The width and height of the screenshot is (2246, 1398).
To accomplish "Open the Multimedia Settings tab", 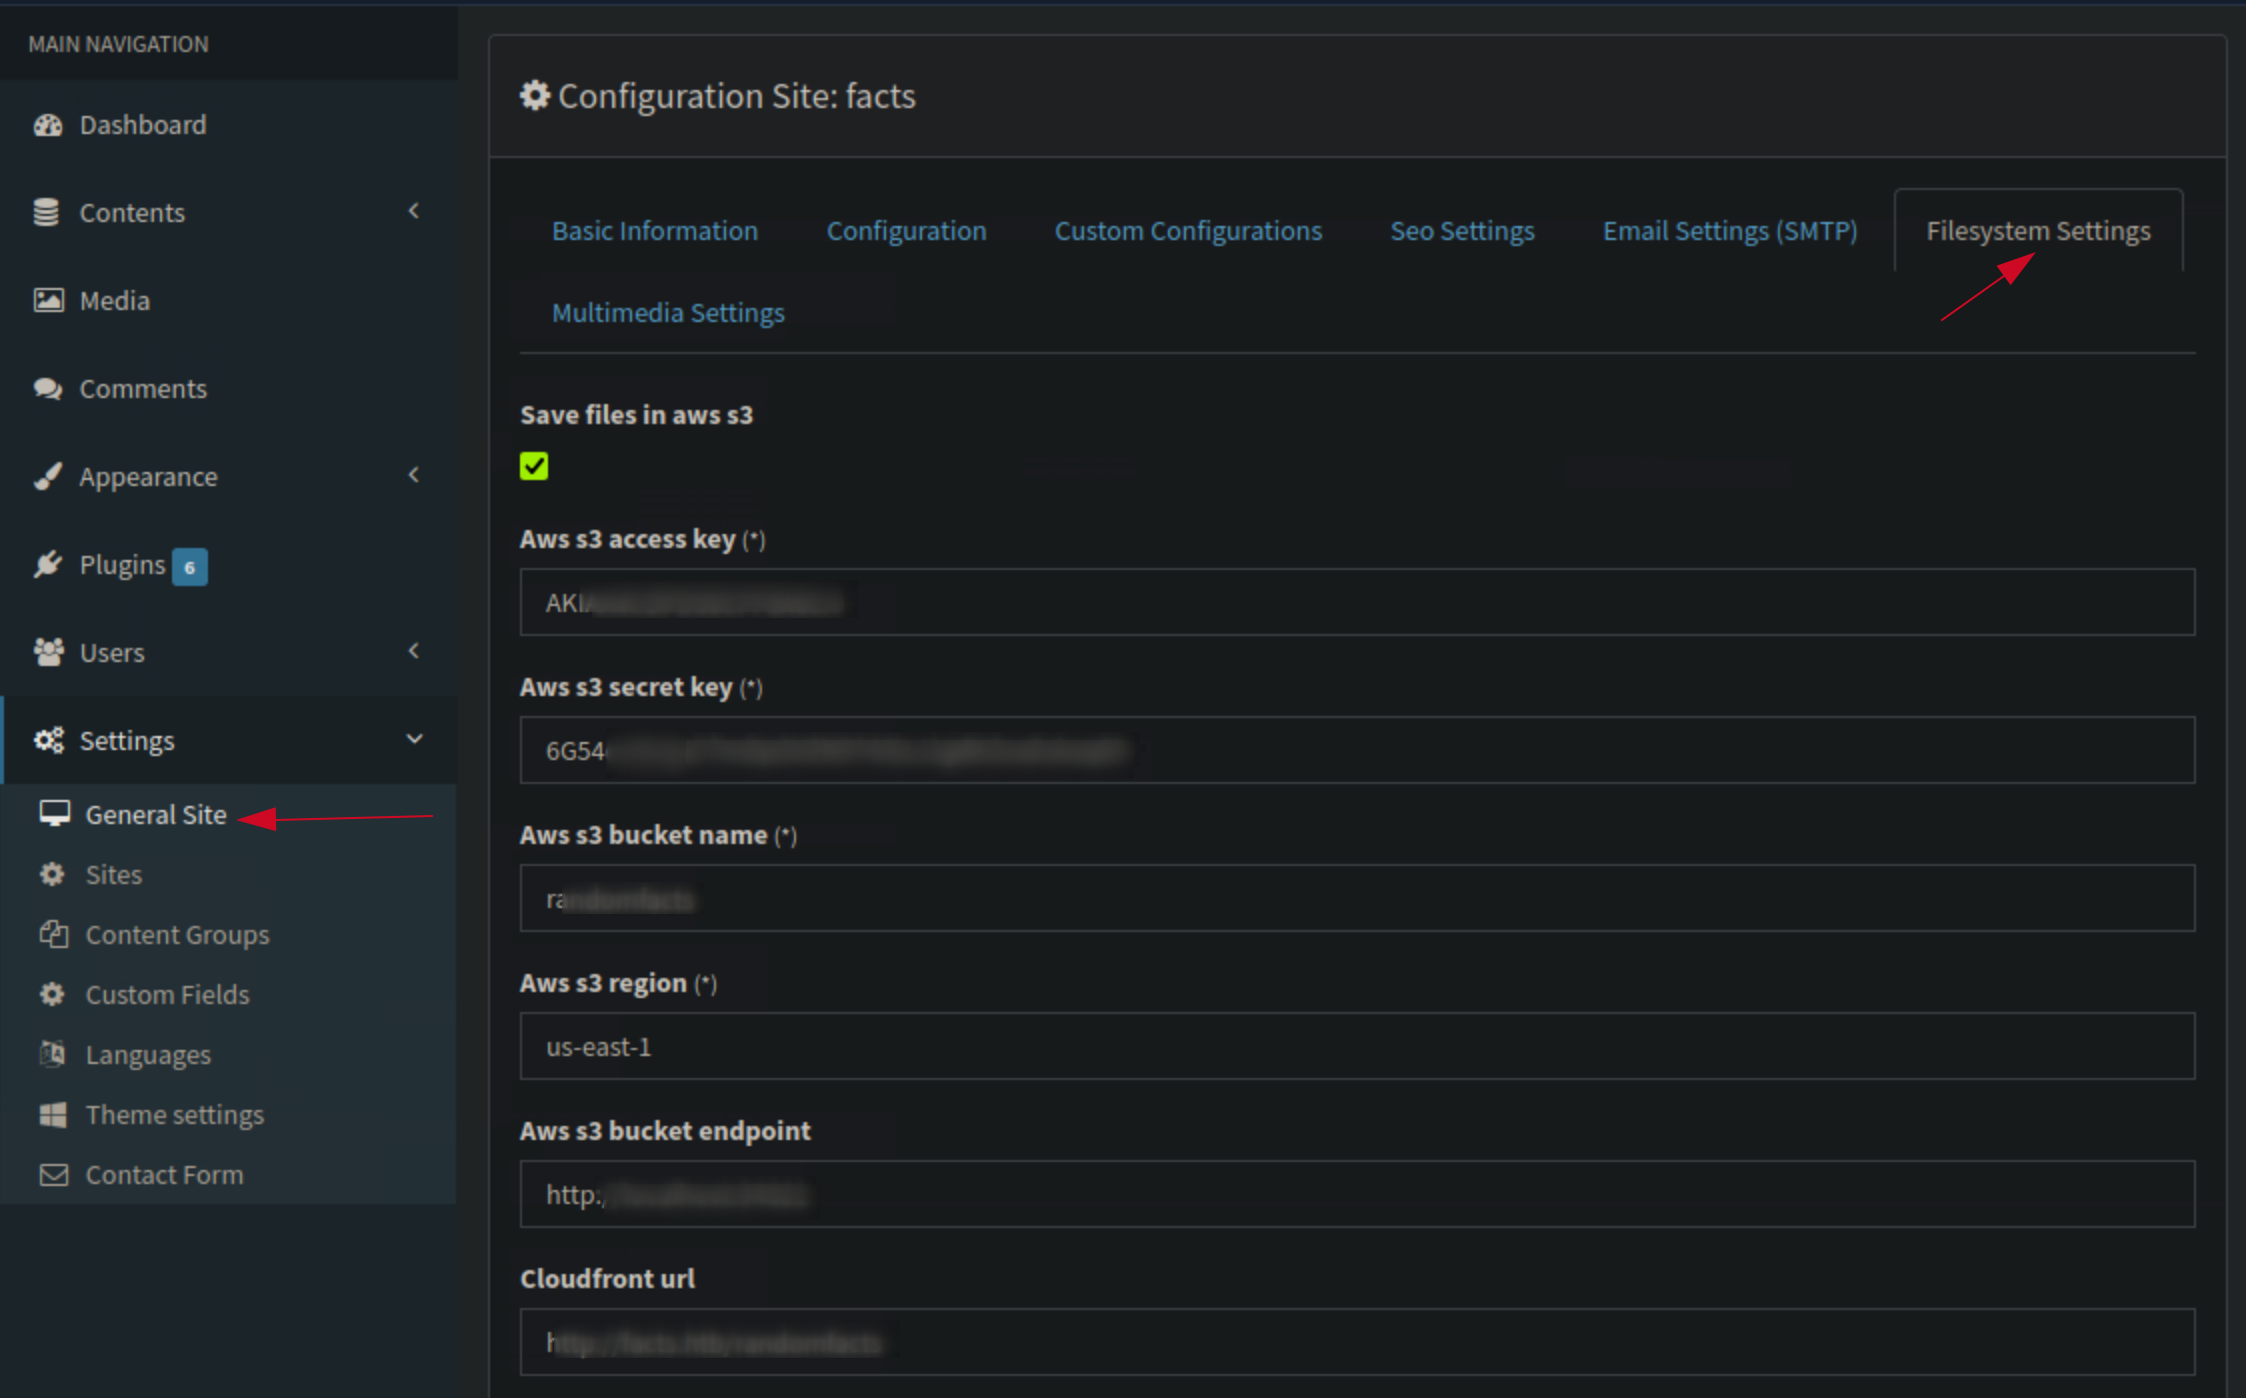I will point(667,313).
